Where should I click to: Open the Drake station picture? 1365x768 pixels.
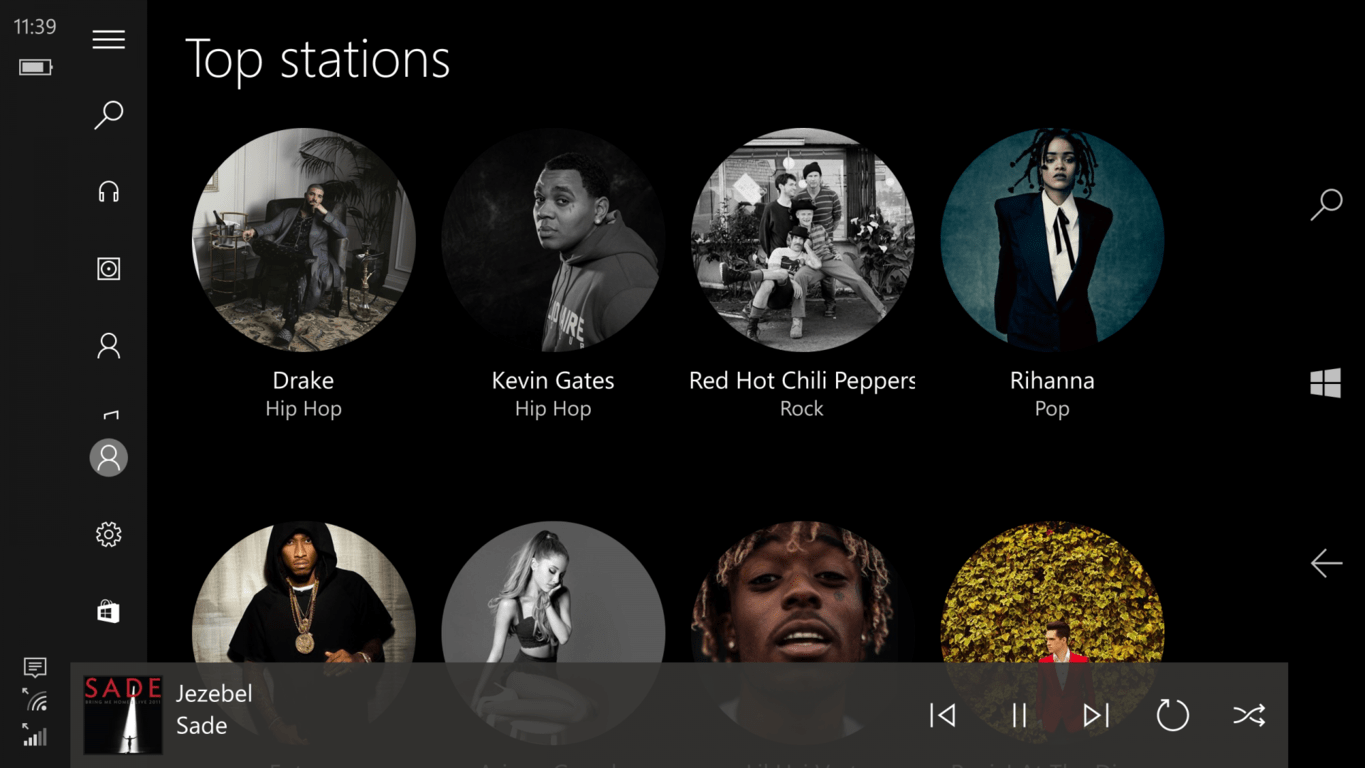coord(304,239)
